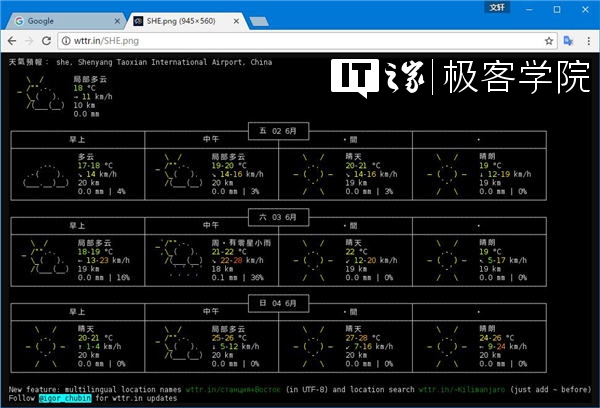
Task: Open the Google Translate extension icon
Action: [568, 41]
